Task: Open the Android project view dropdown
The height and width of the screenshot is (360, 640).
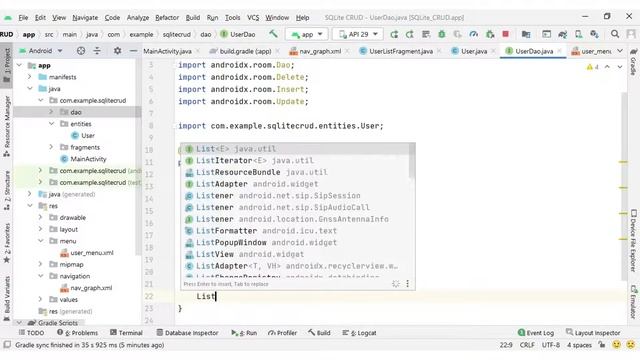Action: [x=41, y=51]
